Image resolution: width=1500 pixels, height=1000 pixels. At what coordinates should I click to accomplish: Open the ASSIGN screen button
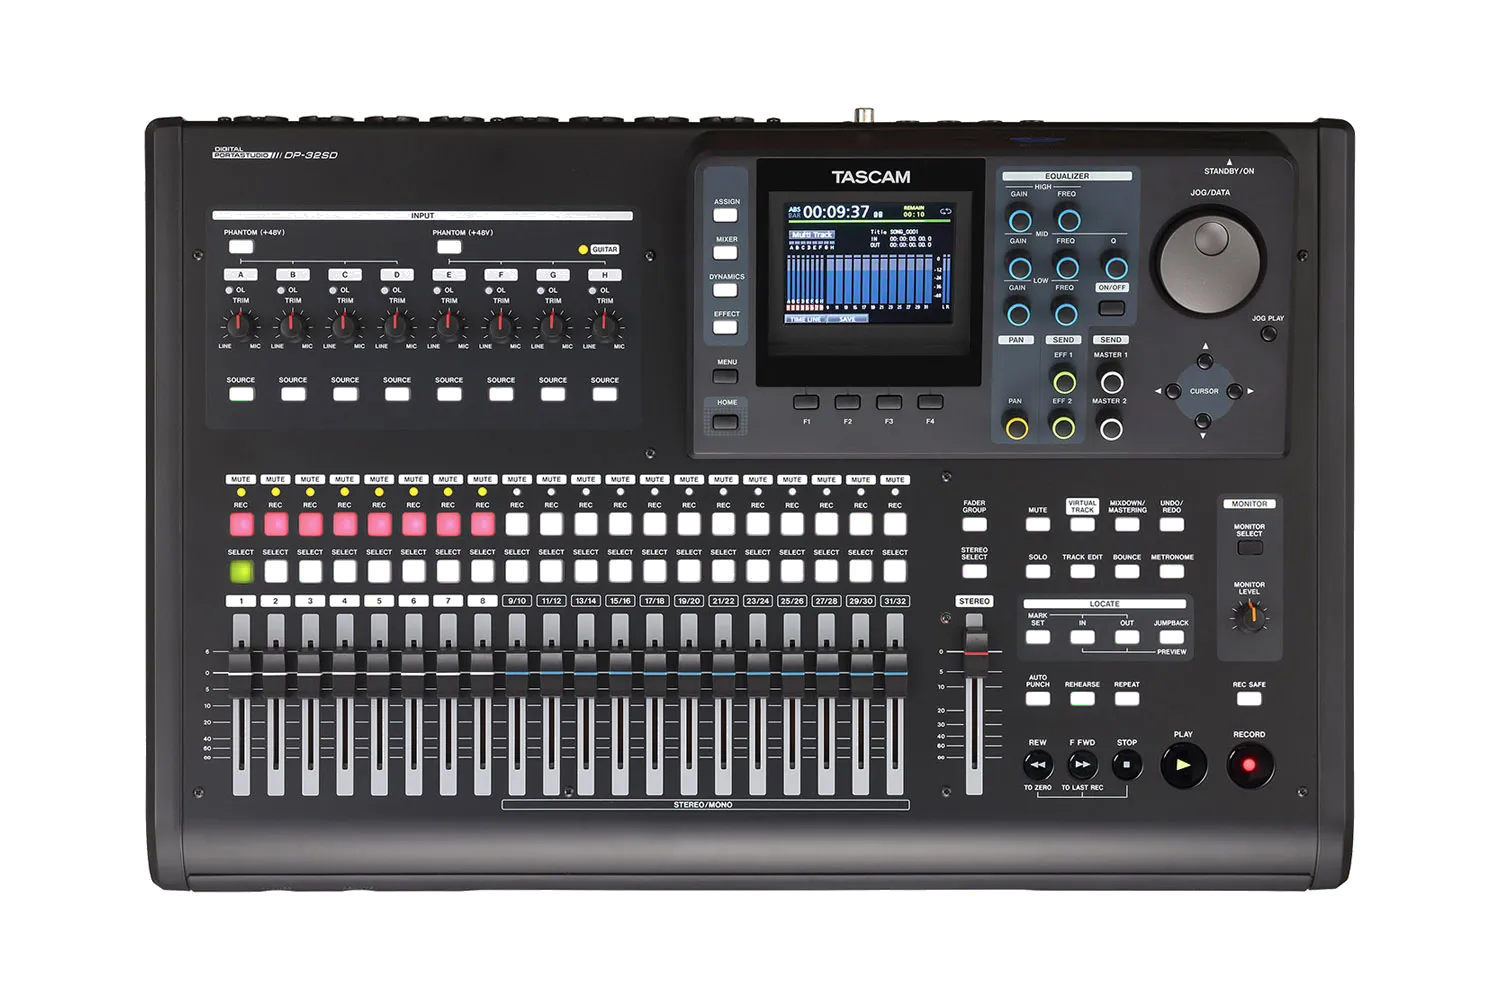[726, 215]
